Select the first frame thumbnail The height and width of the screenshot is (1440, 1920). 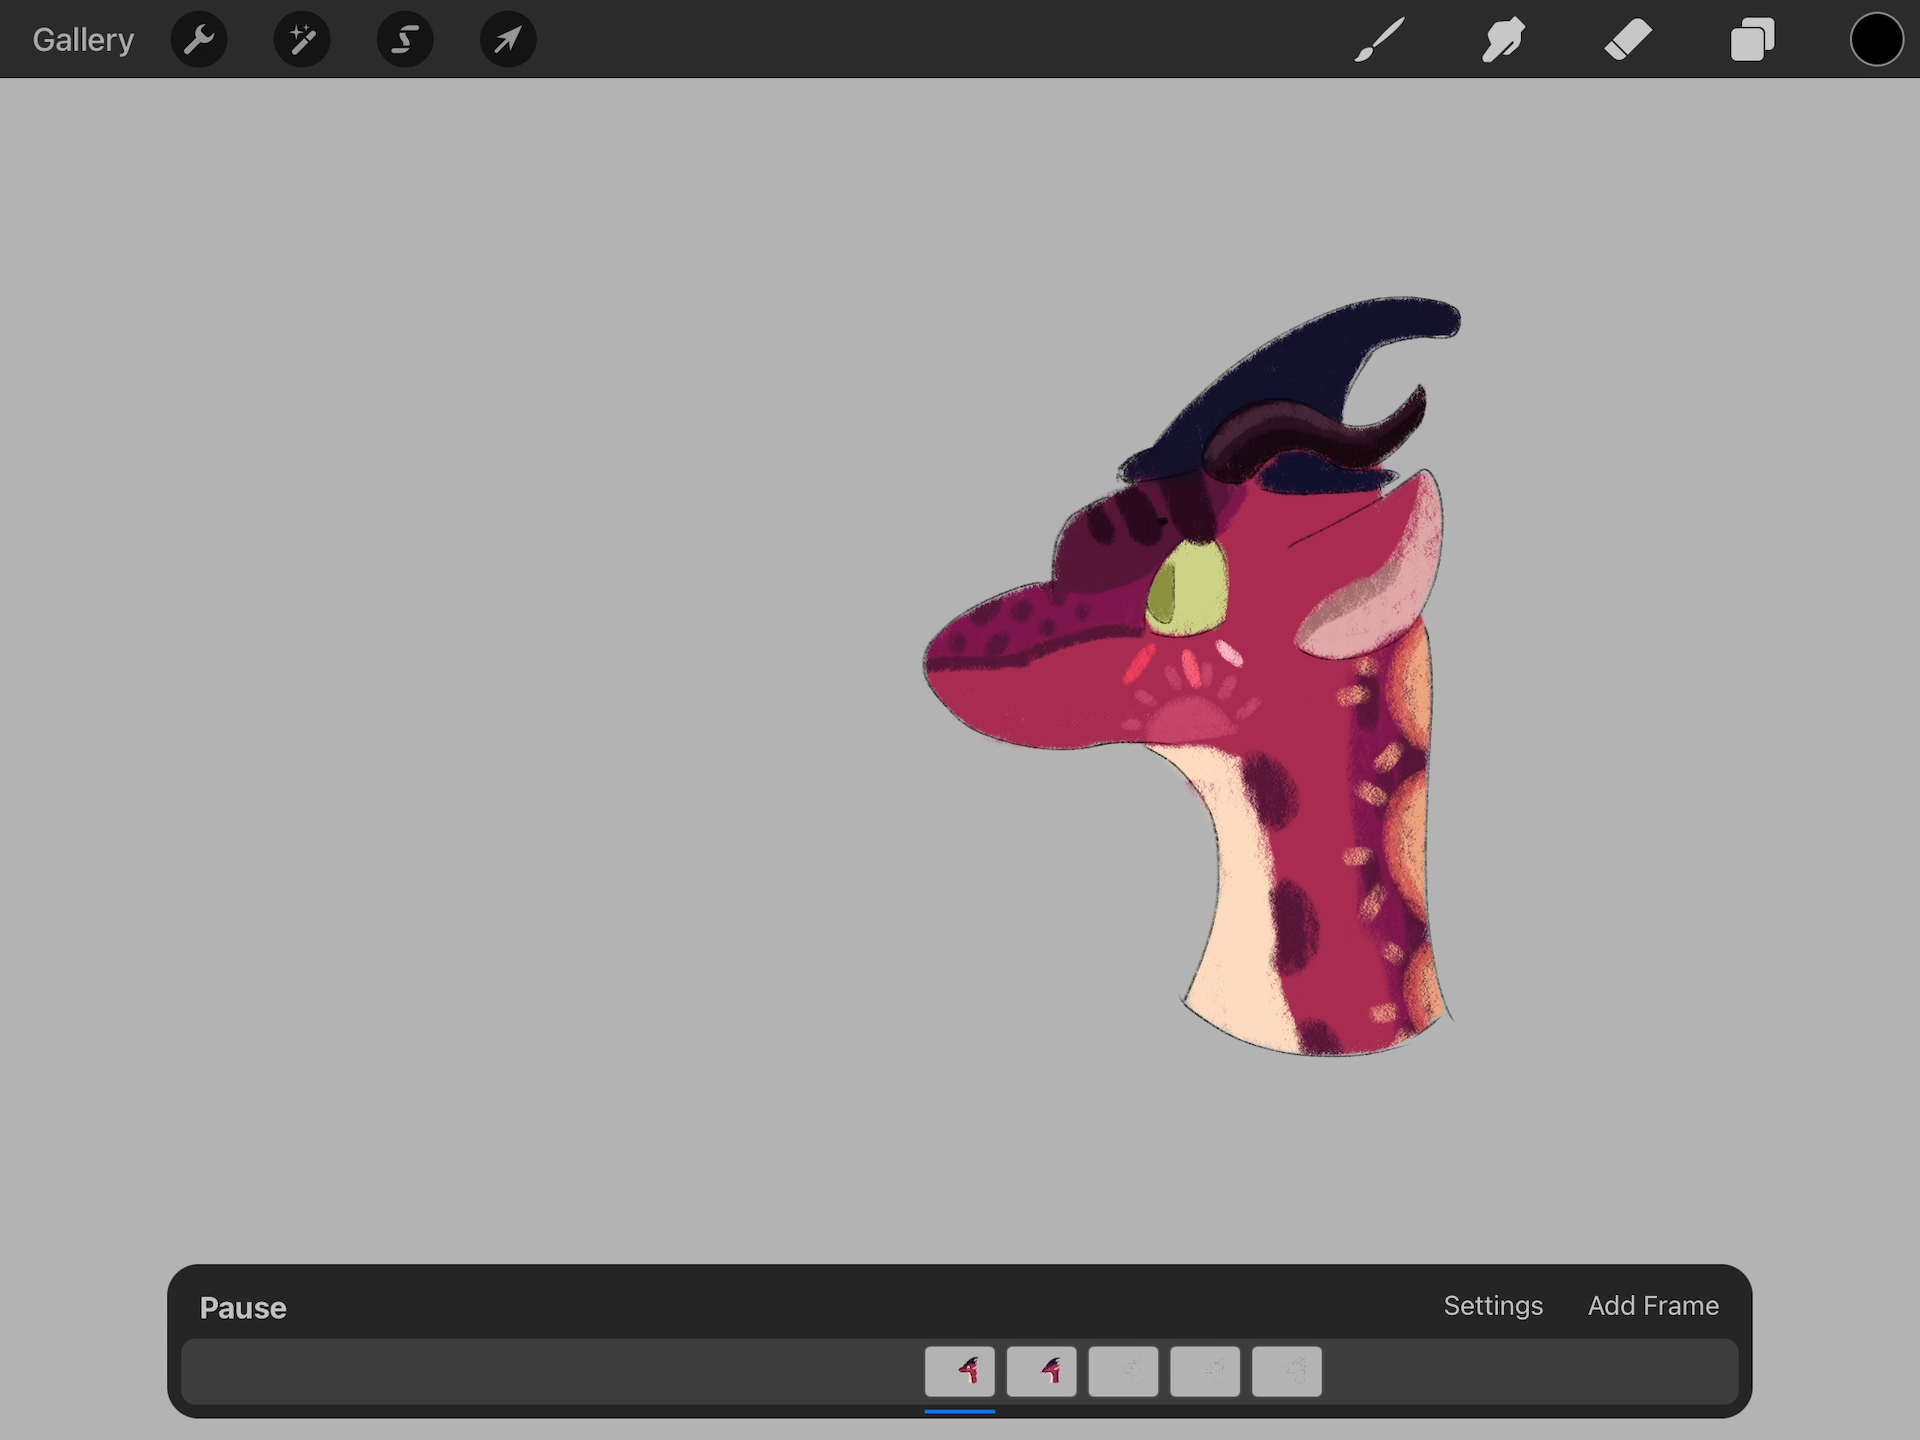coord(960,1372)
